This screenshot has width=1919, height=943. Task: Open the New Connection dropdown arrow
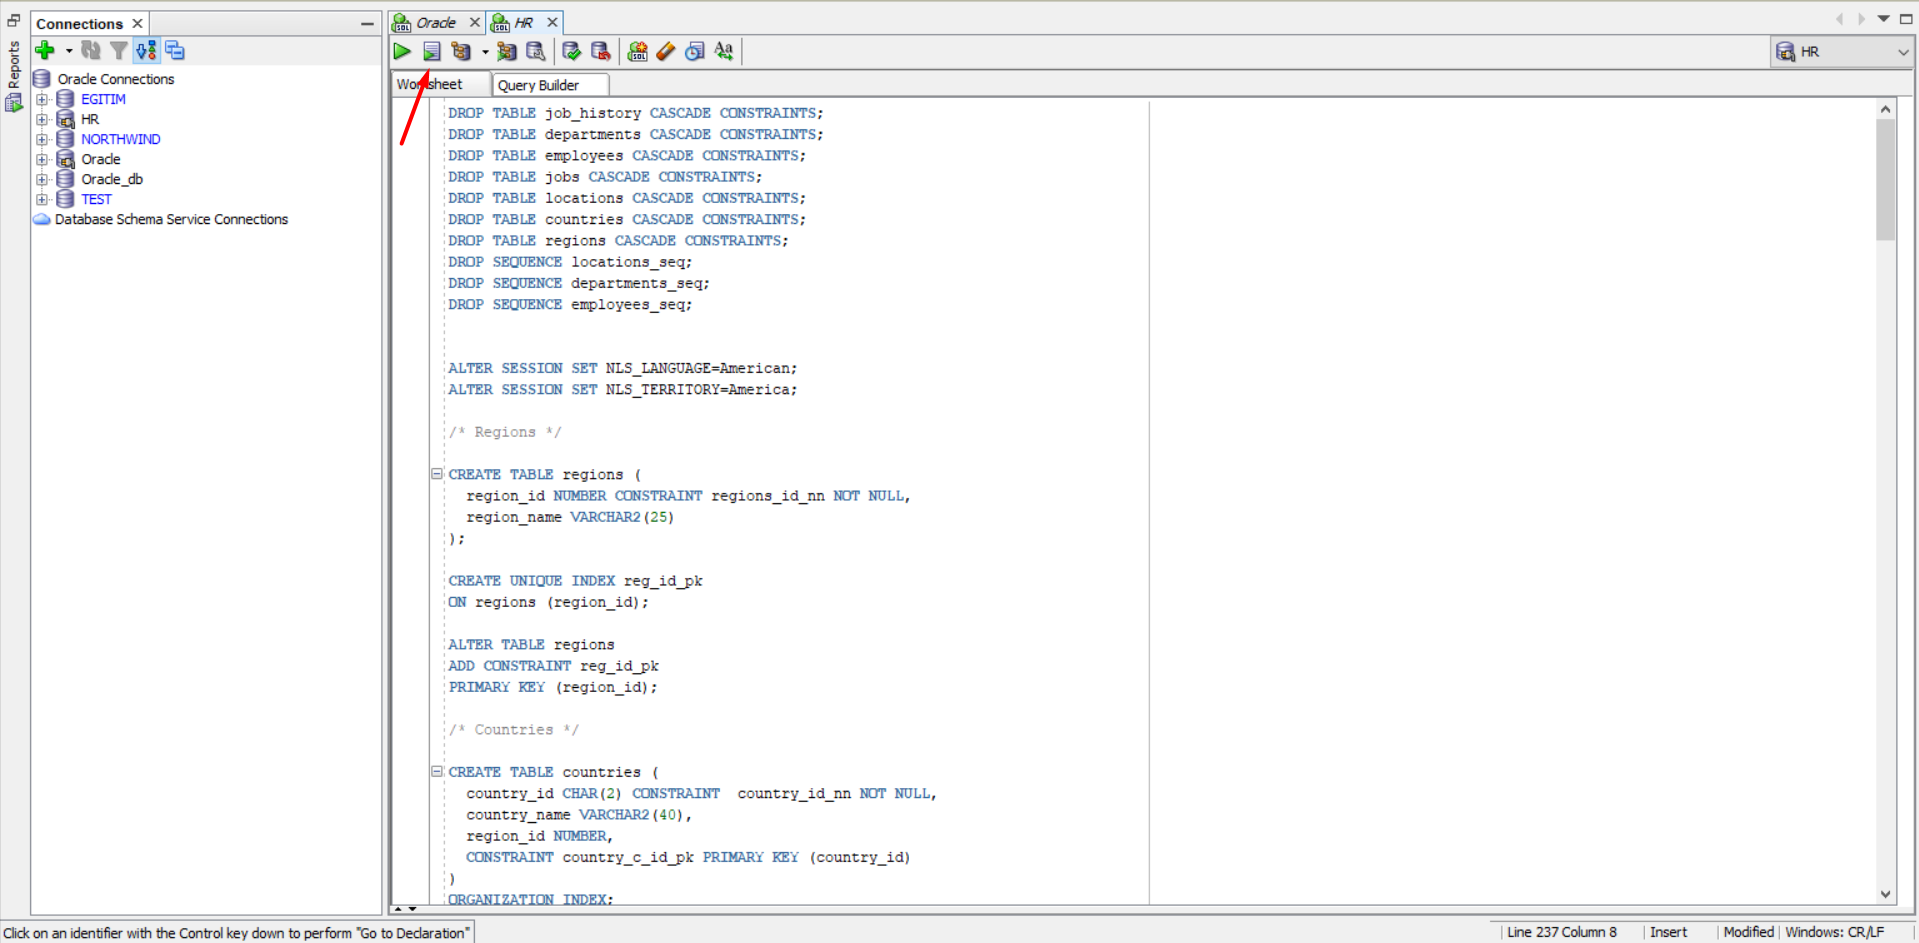click(x=69, y=50)
